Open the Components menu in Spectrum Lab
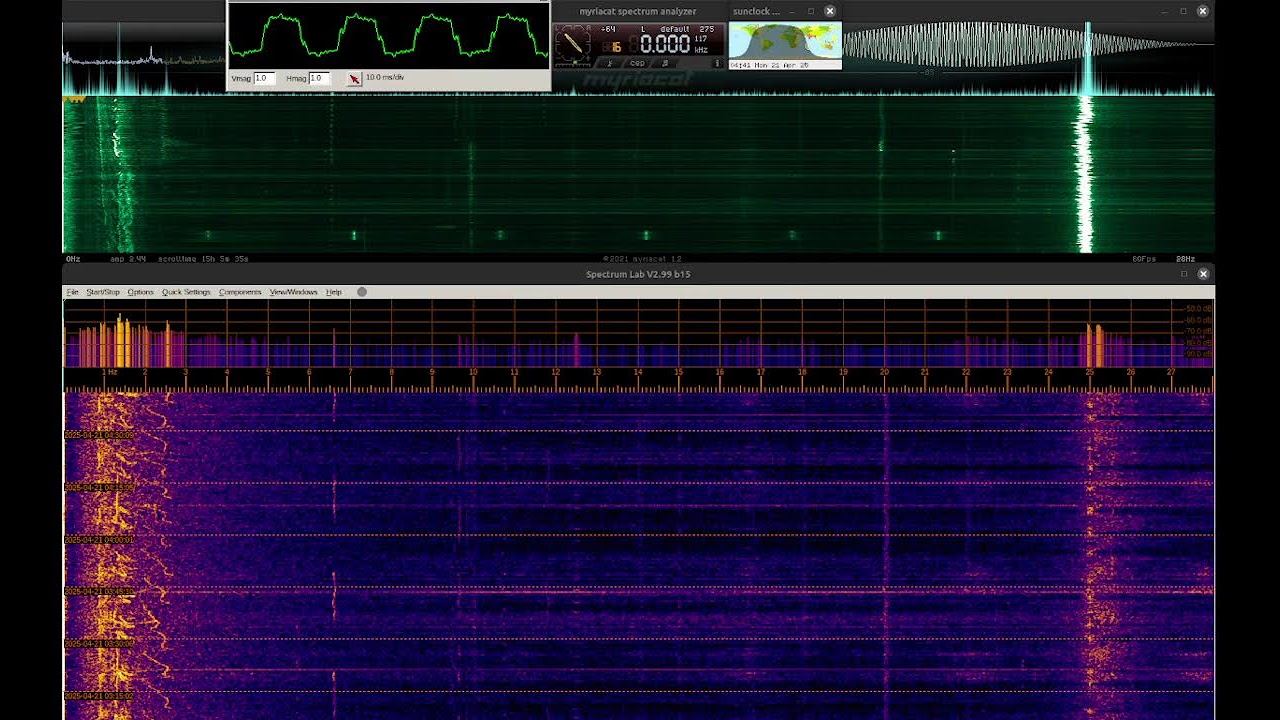 (240, 292)
